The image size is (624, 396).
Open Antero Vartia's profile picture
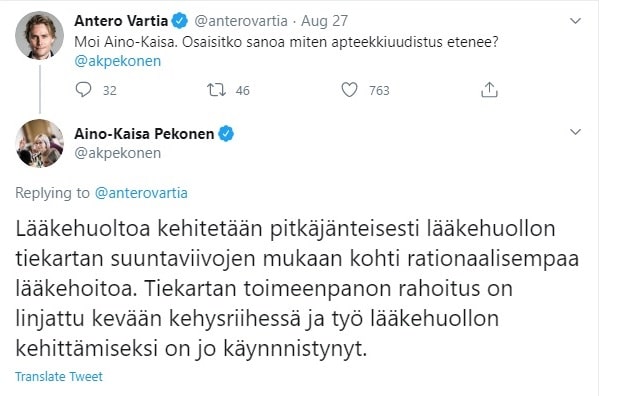pos(39,35)
